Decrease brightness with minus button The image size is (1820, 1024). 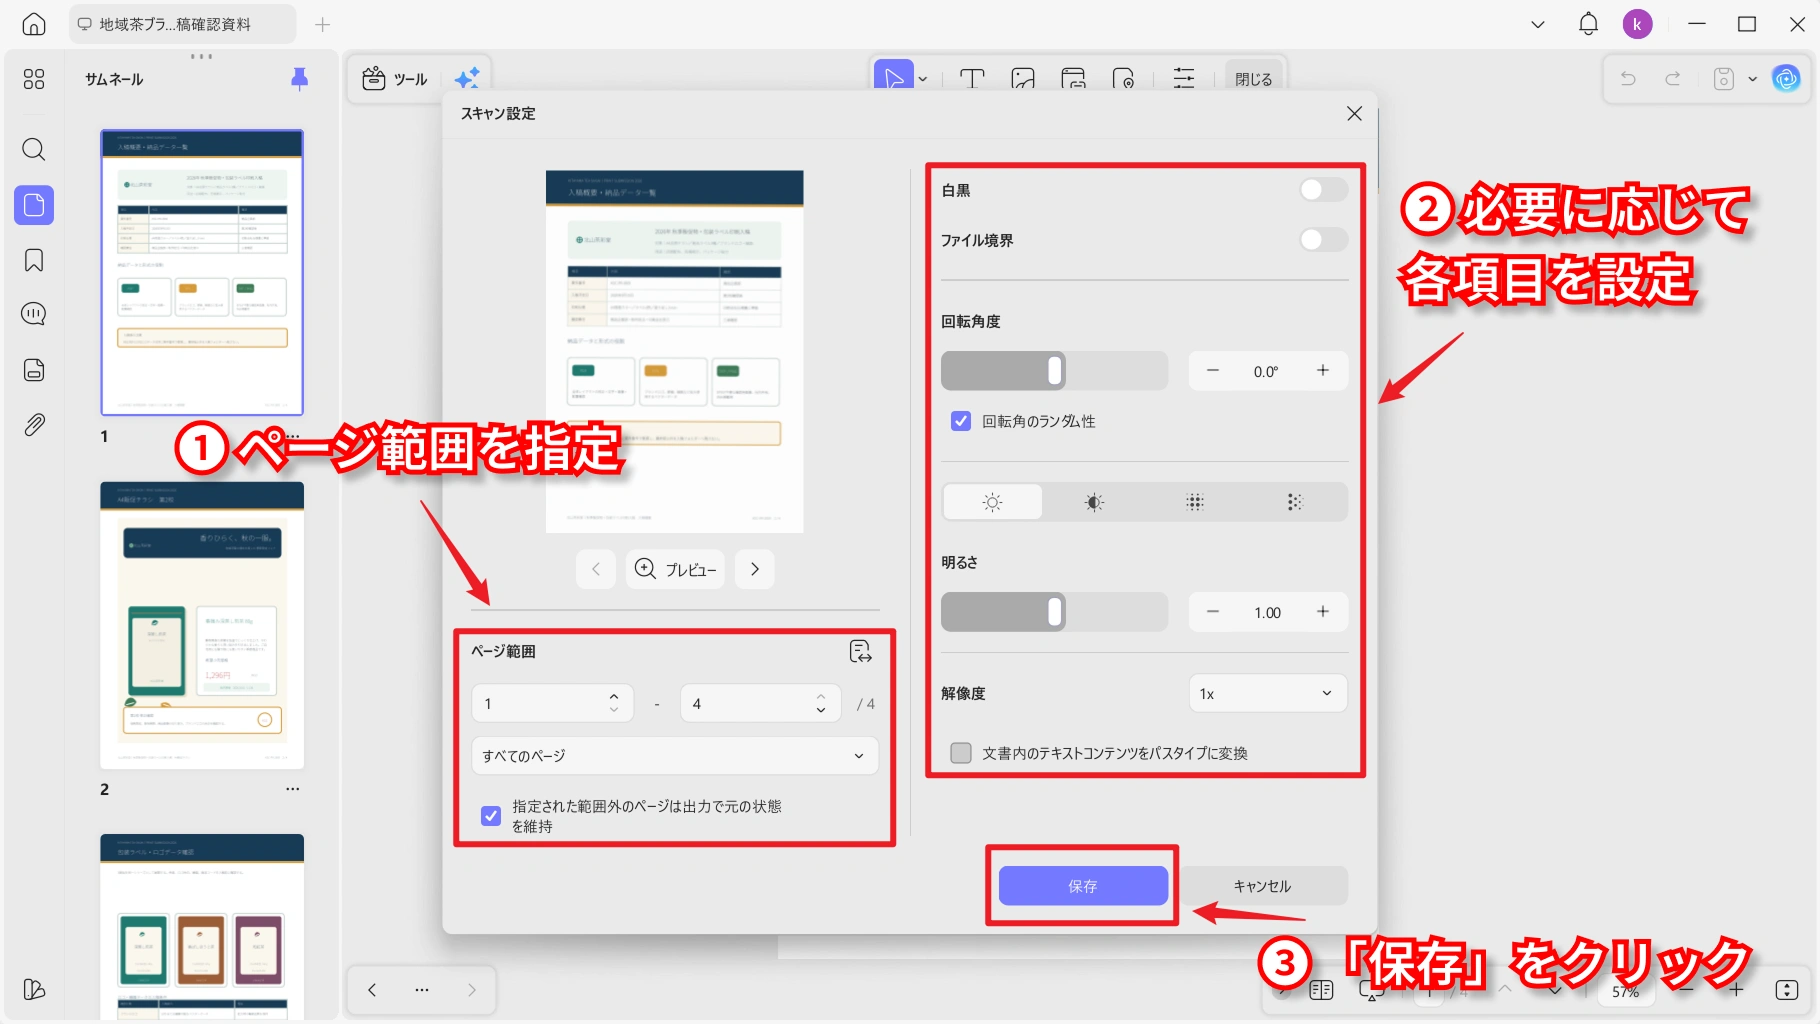(1213, 611)
